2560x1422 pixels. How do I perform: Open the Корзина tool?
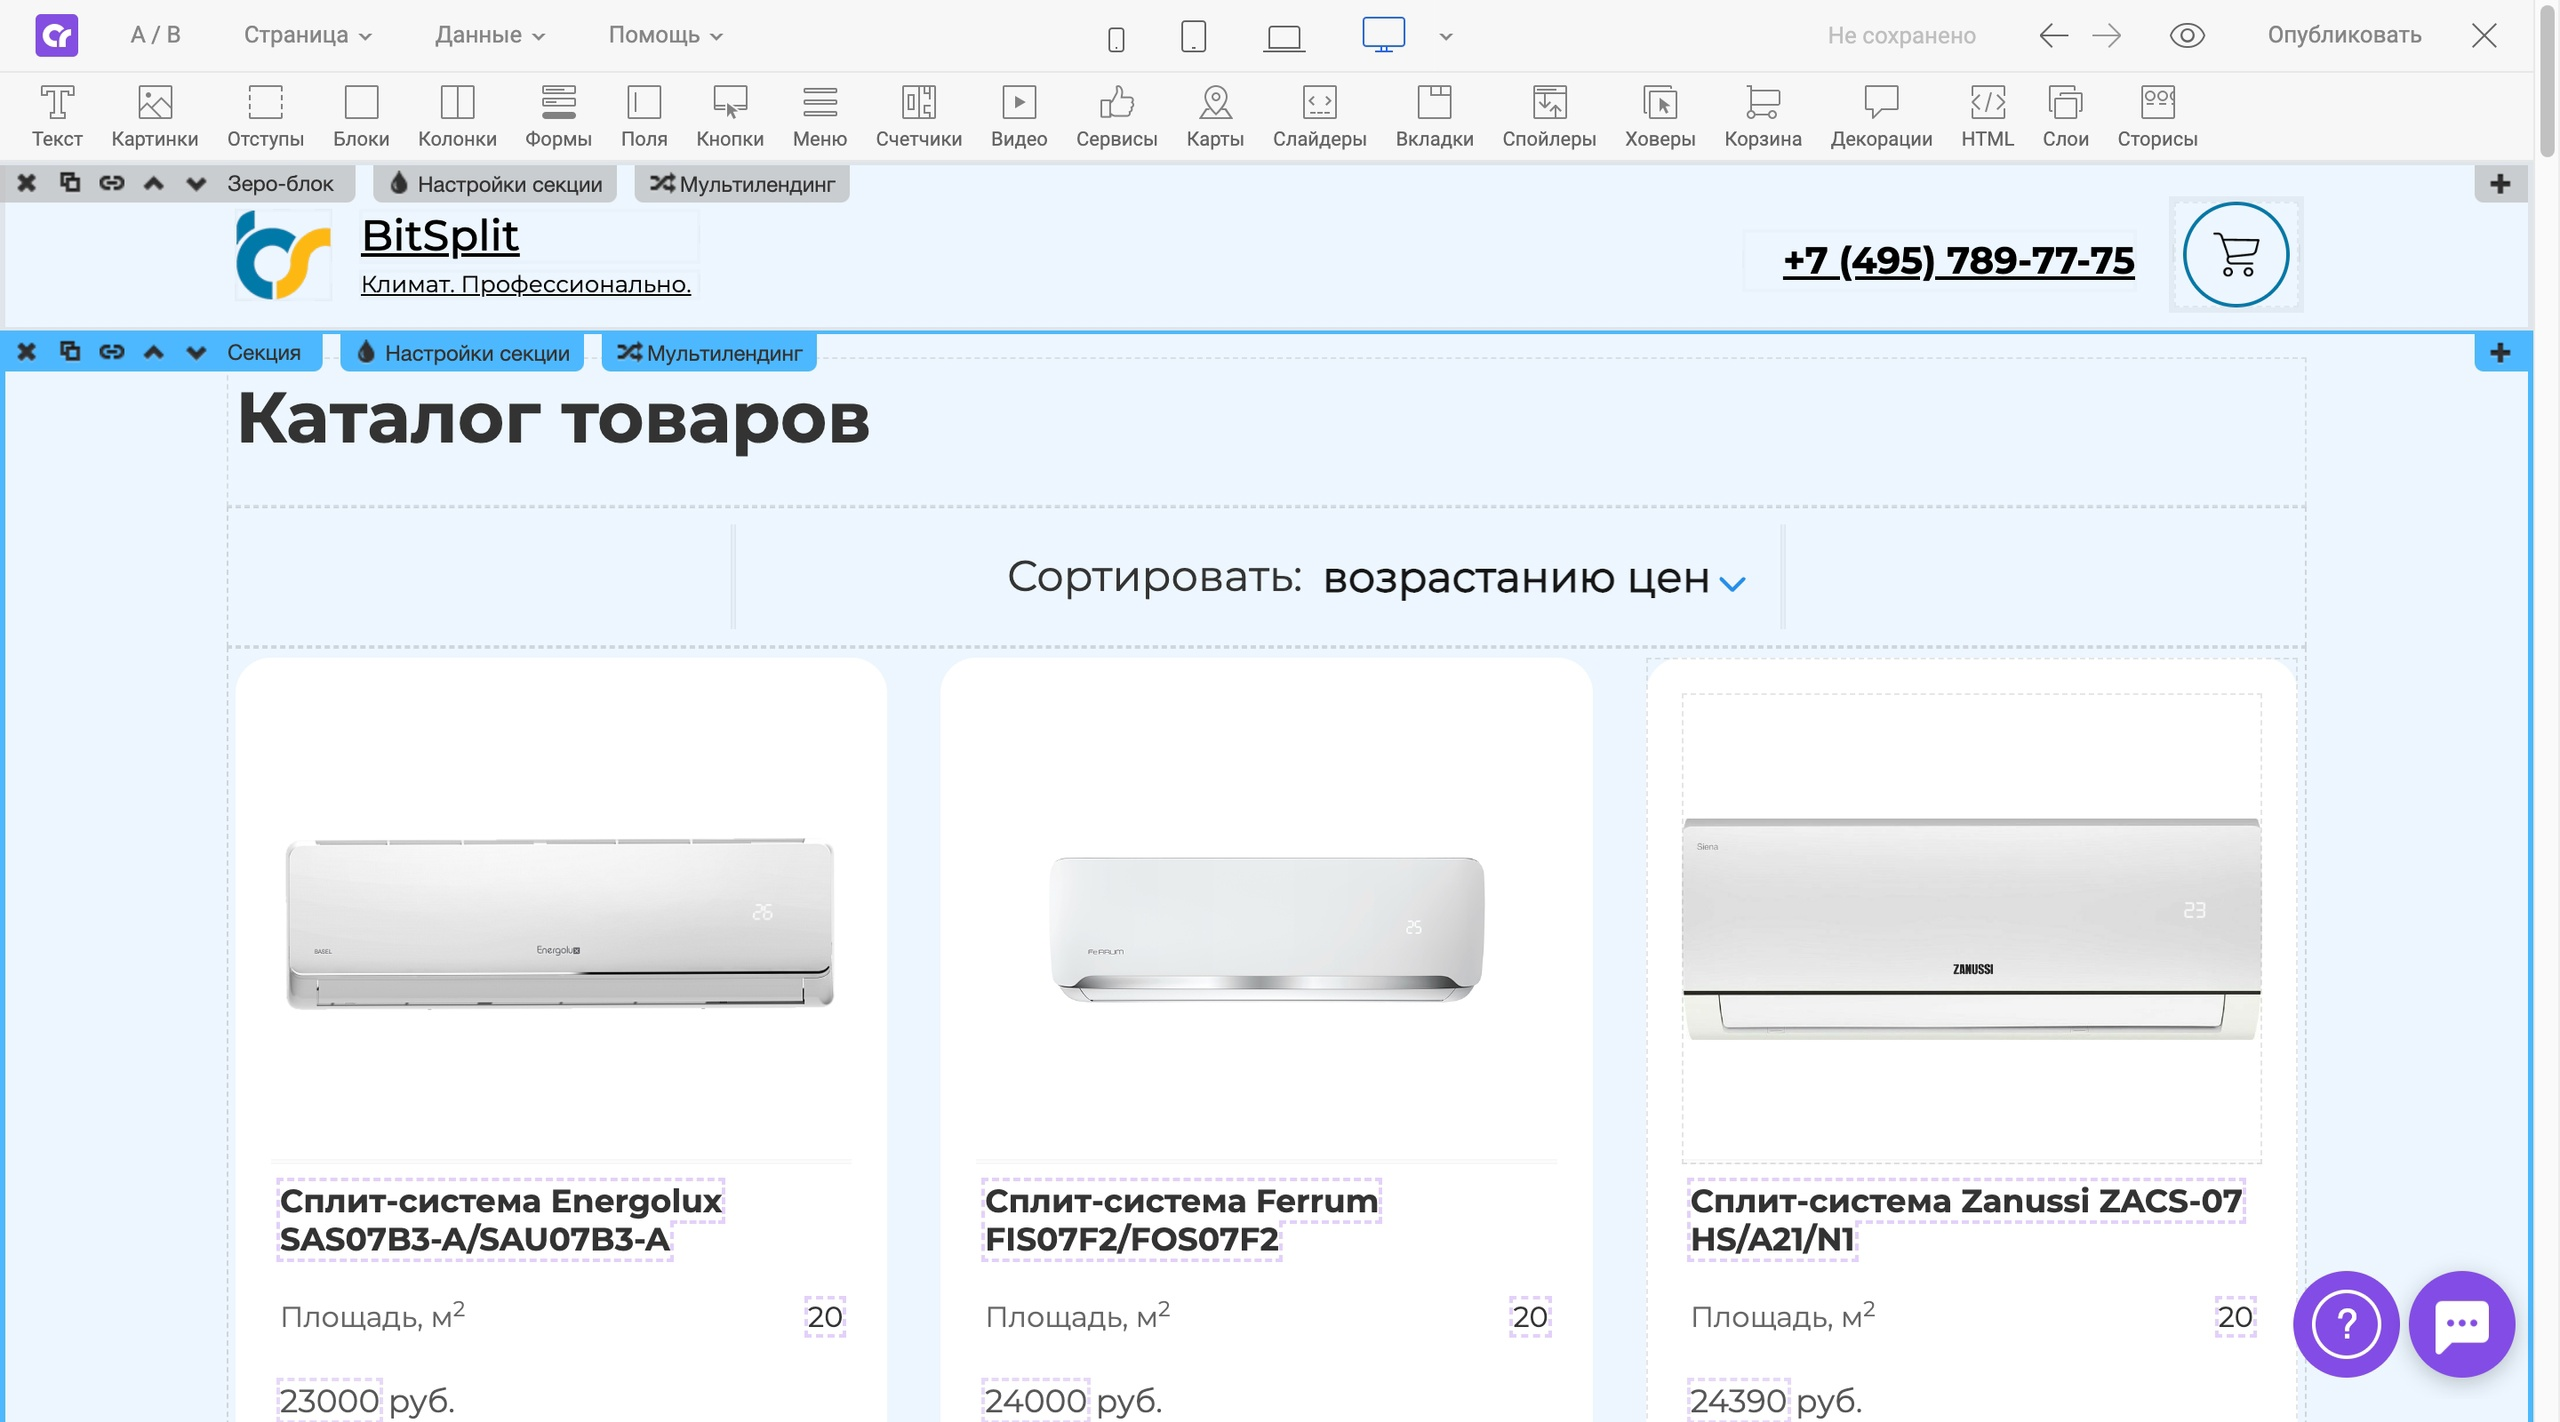(1763, 116)
